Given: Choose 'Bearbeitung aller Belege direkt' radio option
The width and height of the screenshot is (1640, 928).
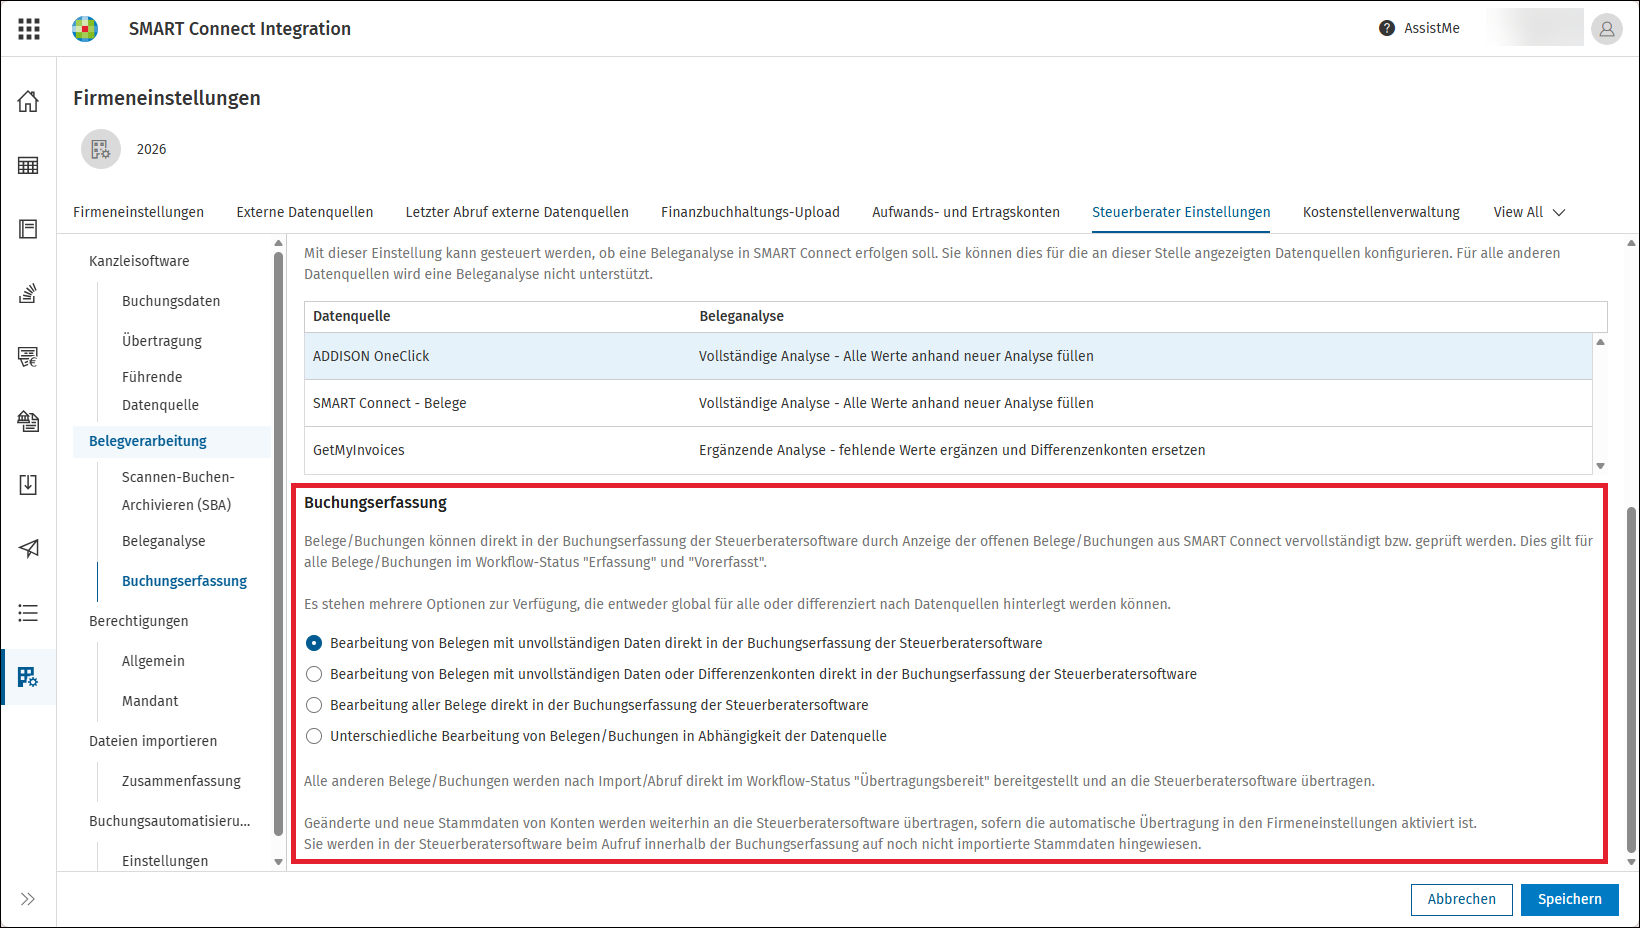Looking at the screenshot, I should pyautogui.click(x=314, y=705).
